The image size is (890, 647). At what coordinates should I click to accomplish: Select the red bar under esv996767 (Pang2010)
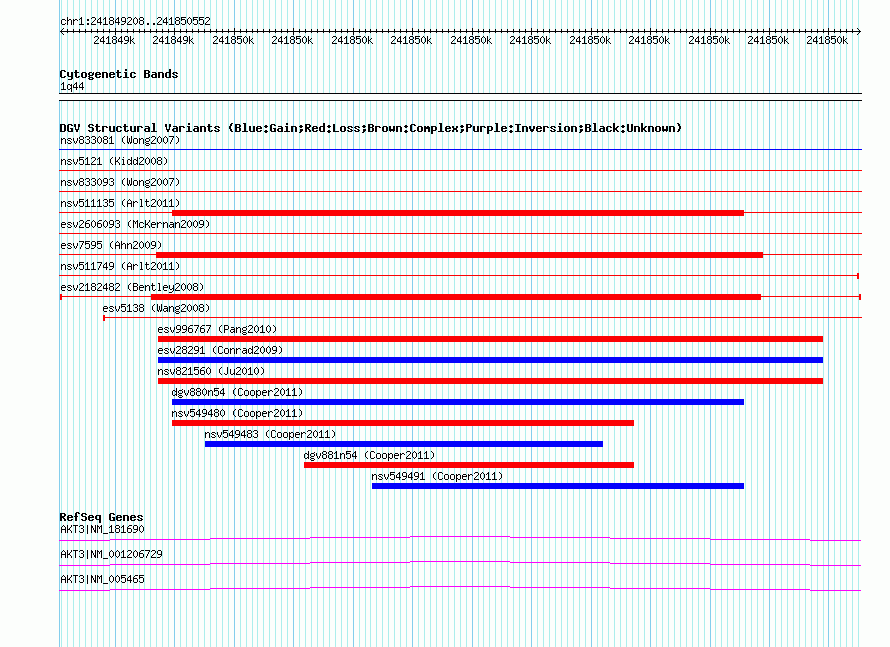point(490,339)
